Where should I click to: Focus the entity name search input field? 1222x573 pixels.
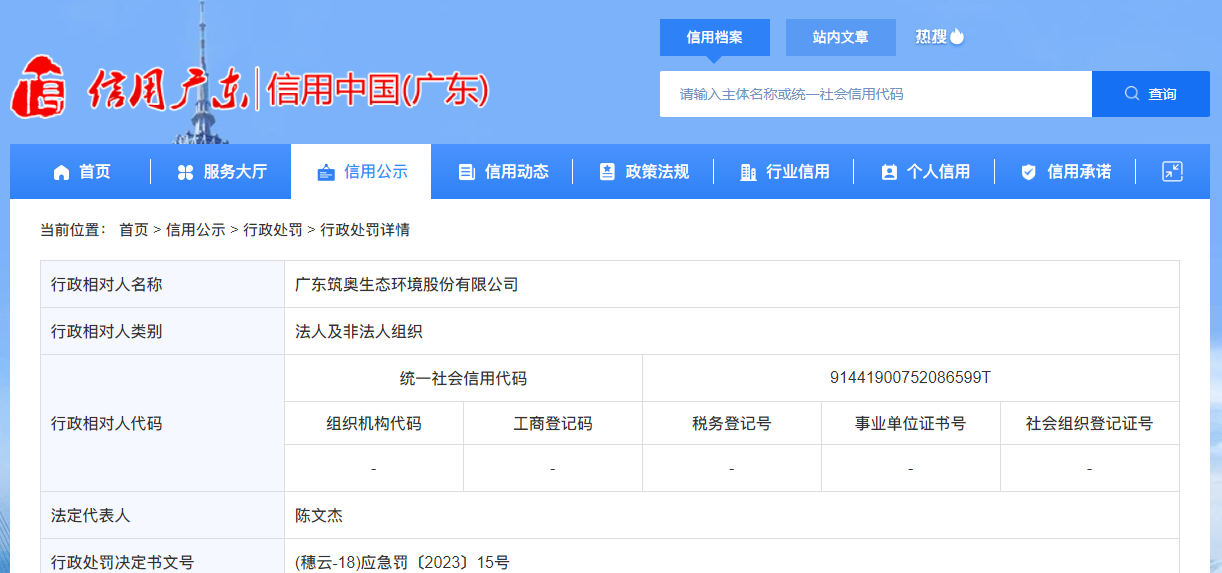[x=876, y=94]
